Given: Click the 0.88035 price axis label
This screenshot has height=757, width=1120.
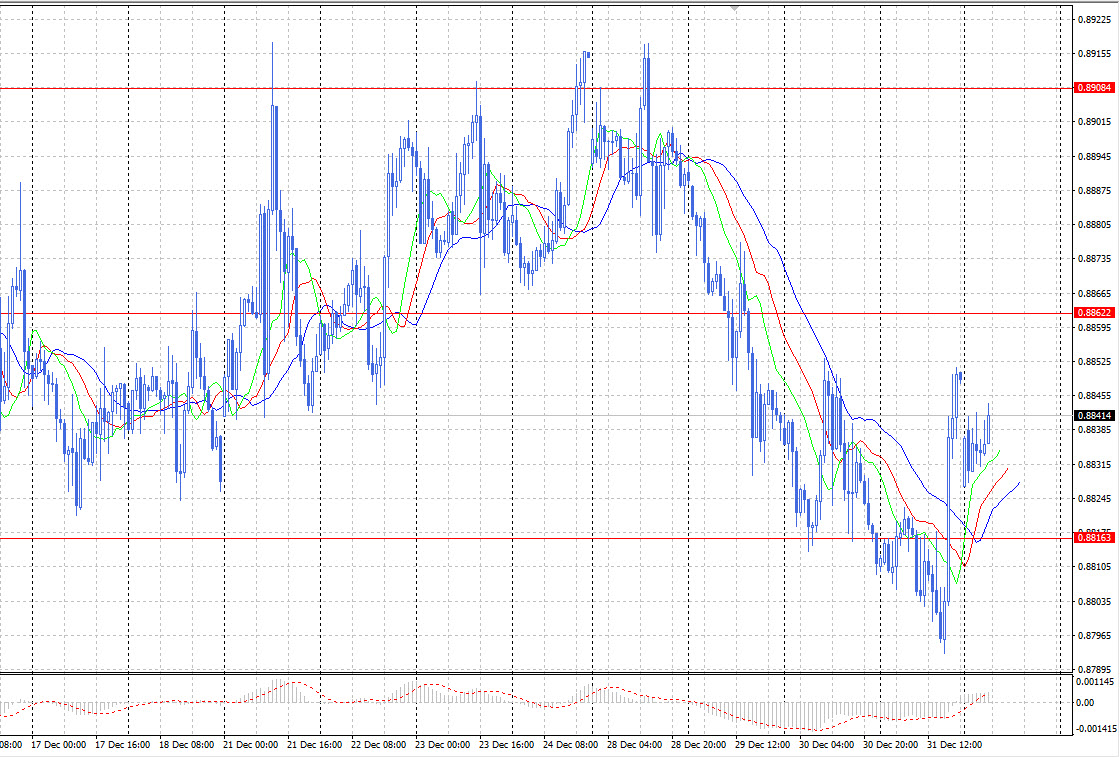Looking at the screenshot, I should click(x=1094, y=601).
